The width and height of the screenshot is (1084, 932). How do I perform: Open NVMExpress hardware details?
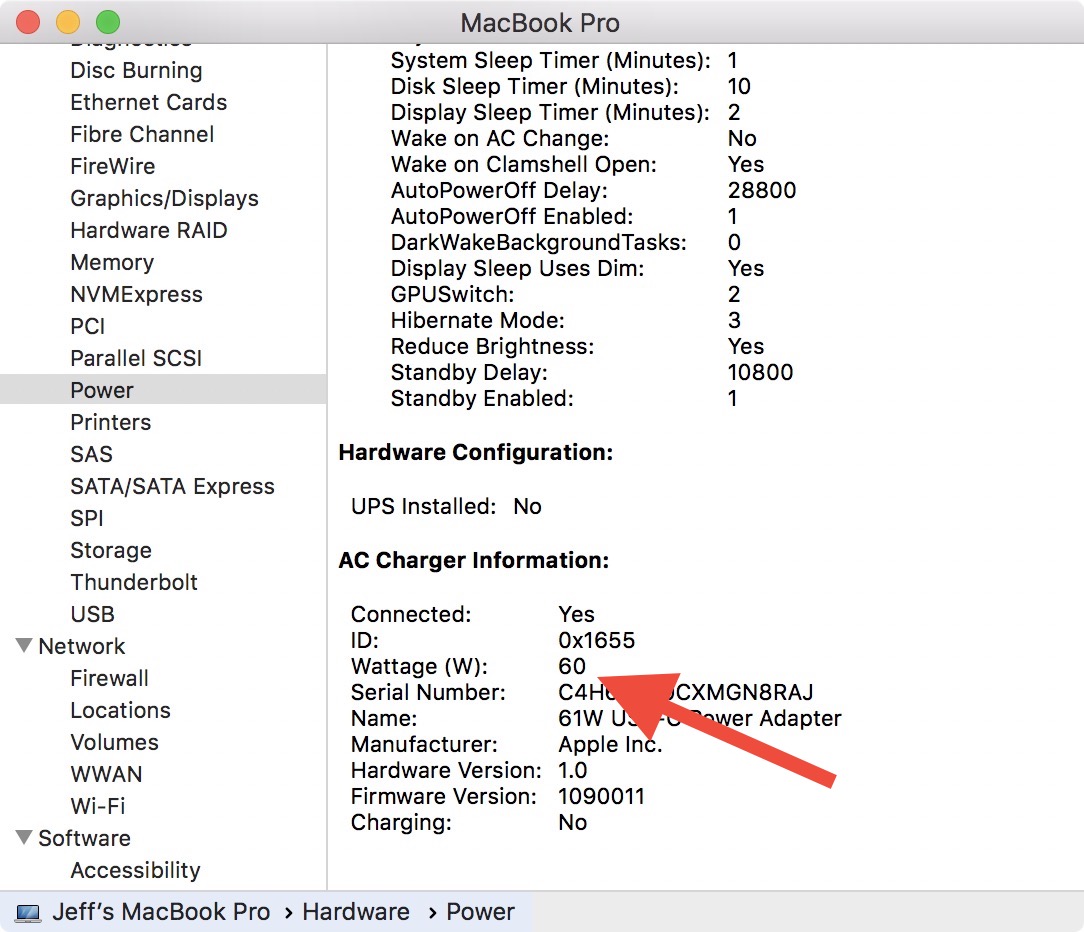[x=136, y=294]
